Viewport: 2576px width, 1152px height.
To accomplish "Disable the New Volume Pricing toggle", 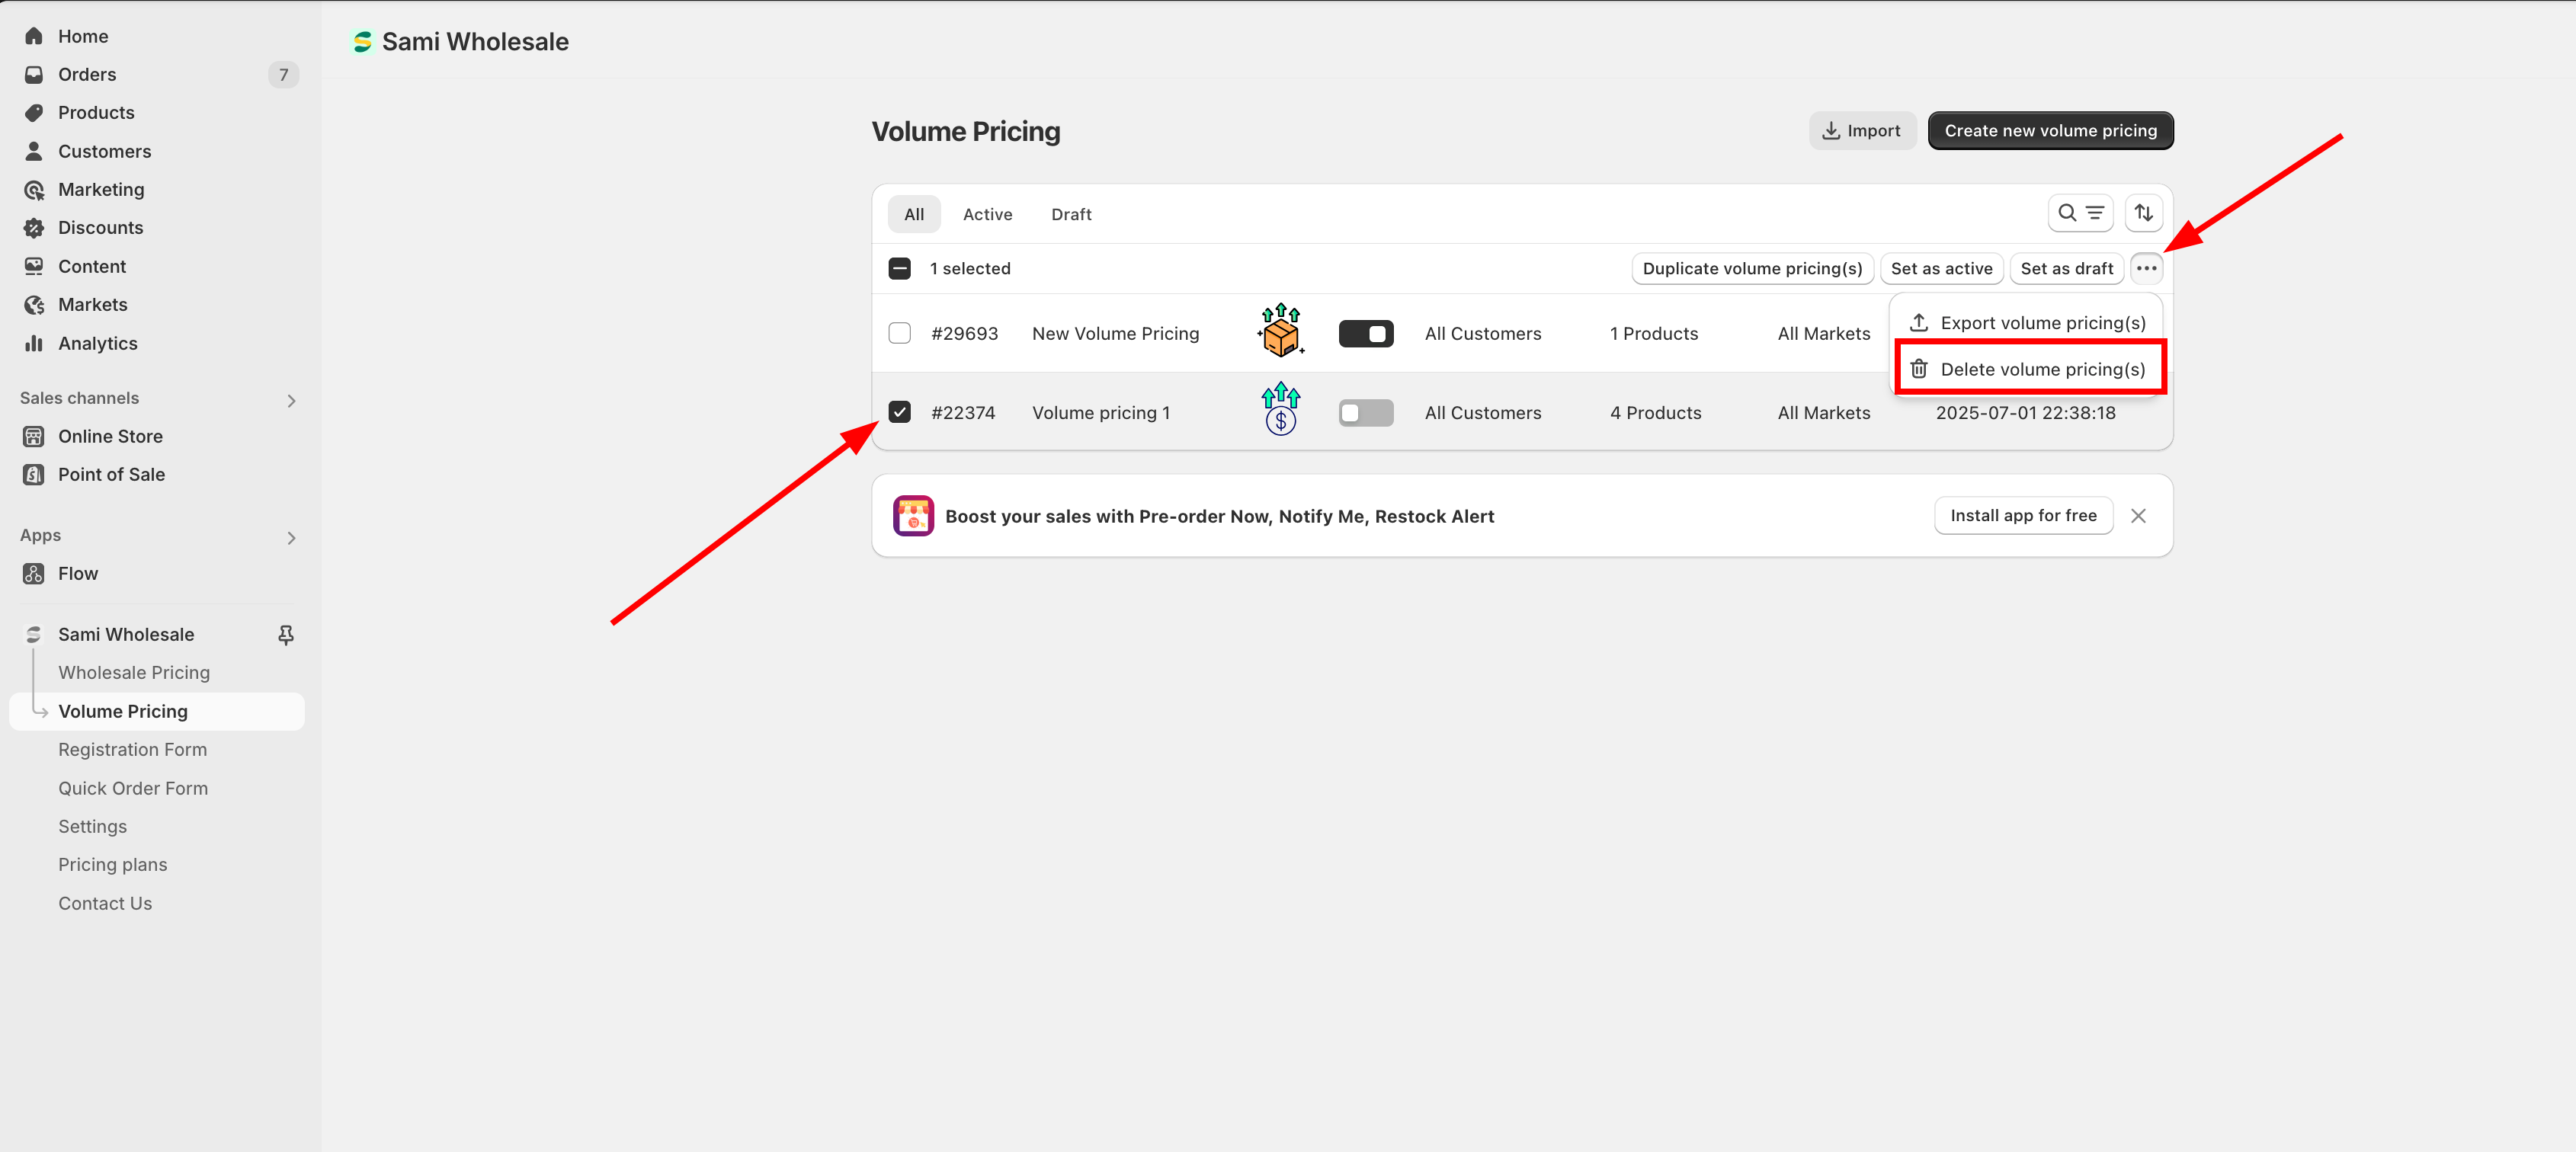I will [1365, 334].
